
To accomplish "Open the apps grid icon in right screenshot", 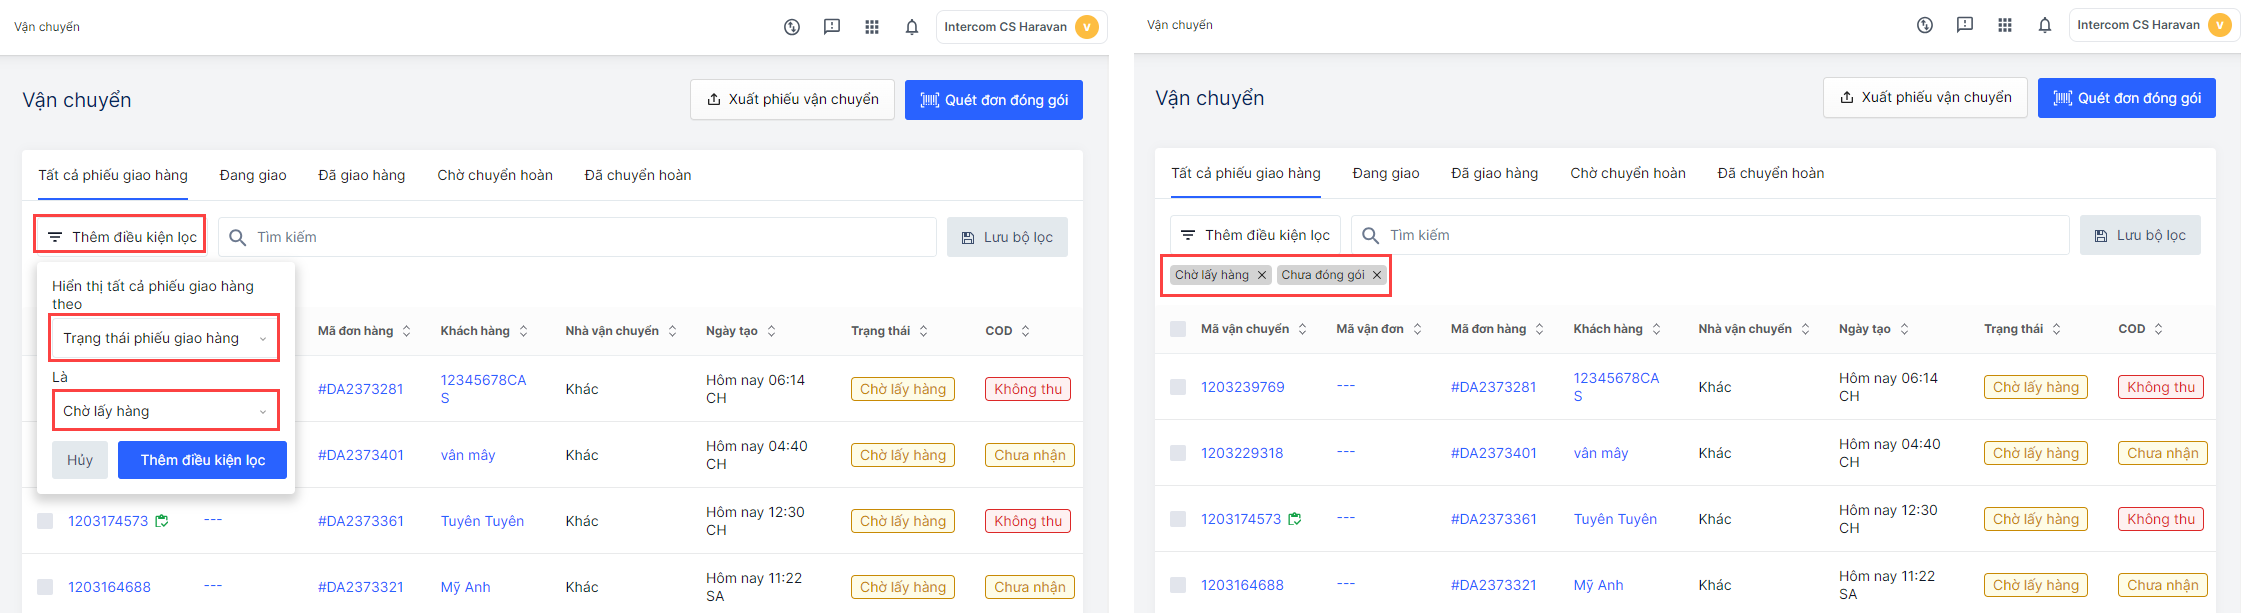I will (2005, 25).
